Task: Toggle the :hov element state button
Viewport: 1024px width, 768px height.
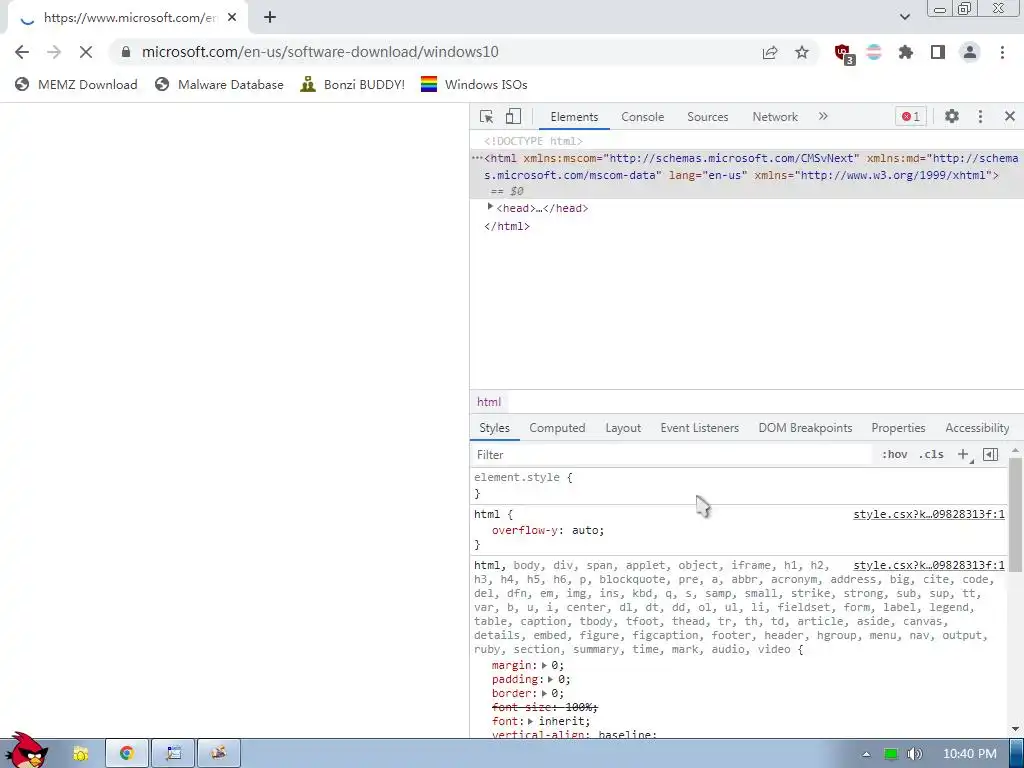Action: point(894,455)
